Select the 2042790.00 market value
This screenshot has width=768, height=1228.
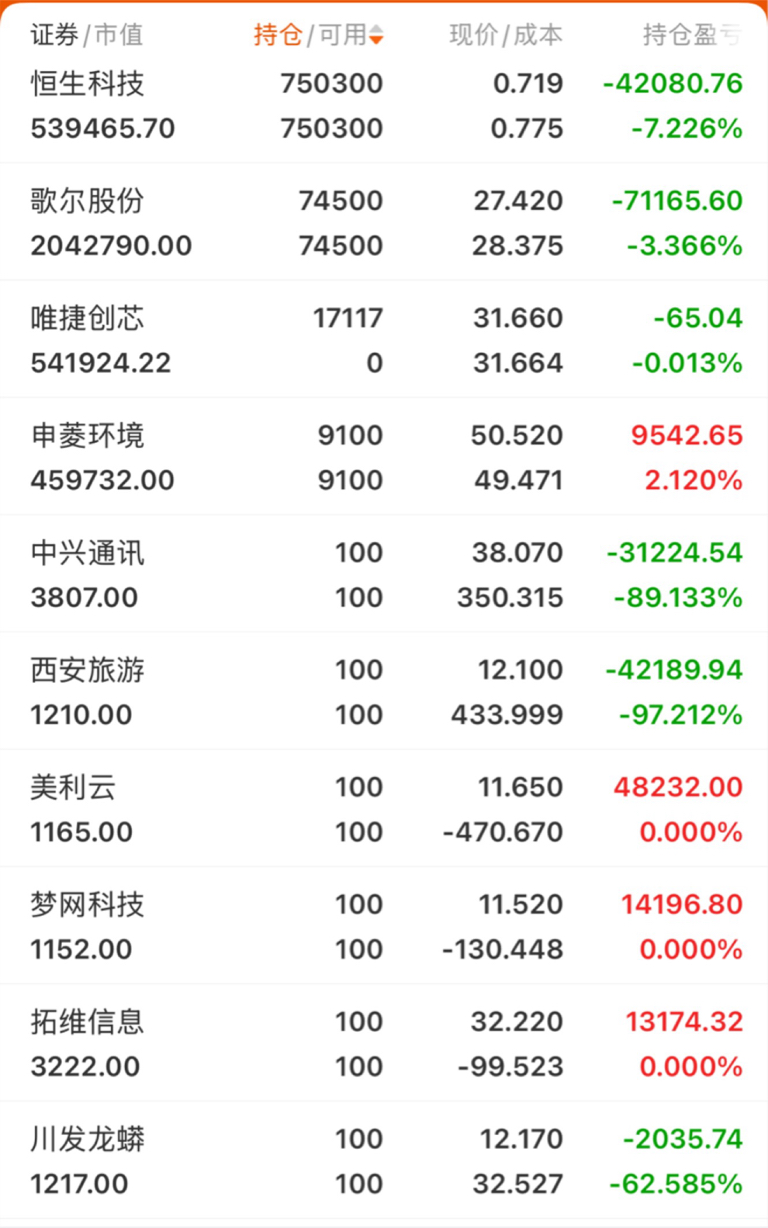pyautogui.click(x=111, y=246)
